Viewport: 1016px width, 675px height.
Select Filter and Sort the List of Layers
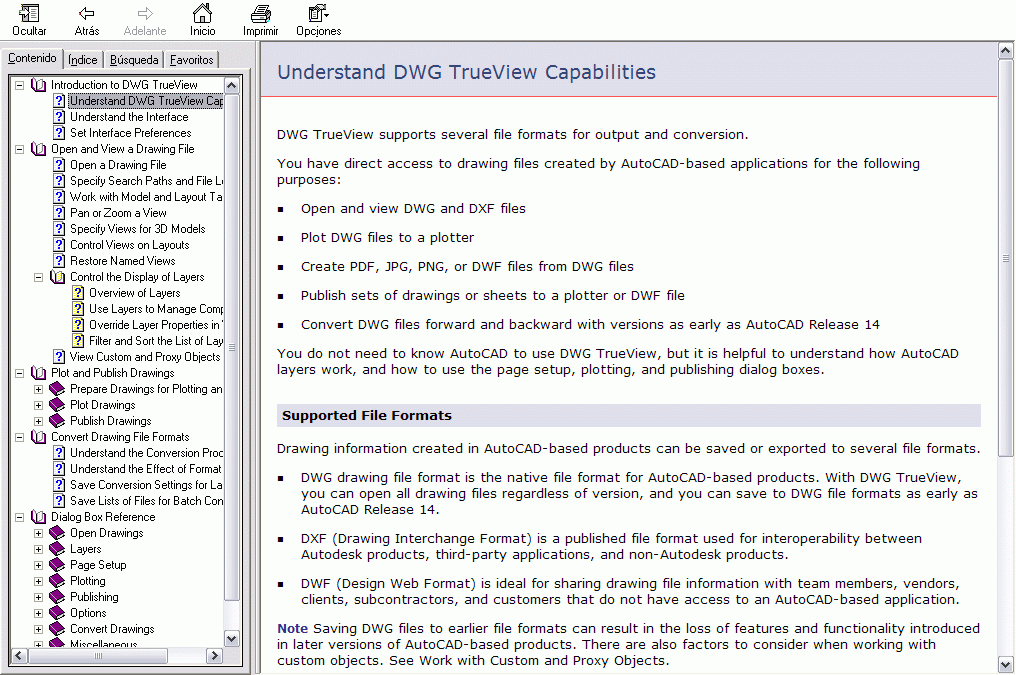156,341
